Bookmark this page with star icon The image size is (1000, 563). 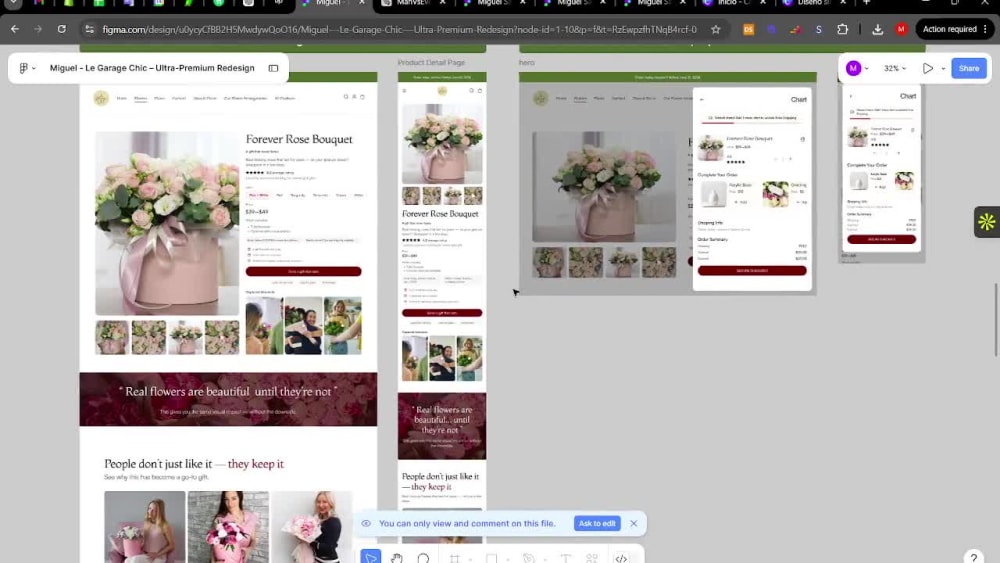click(x=716, y=29)
